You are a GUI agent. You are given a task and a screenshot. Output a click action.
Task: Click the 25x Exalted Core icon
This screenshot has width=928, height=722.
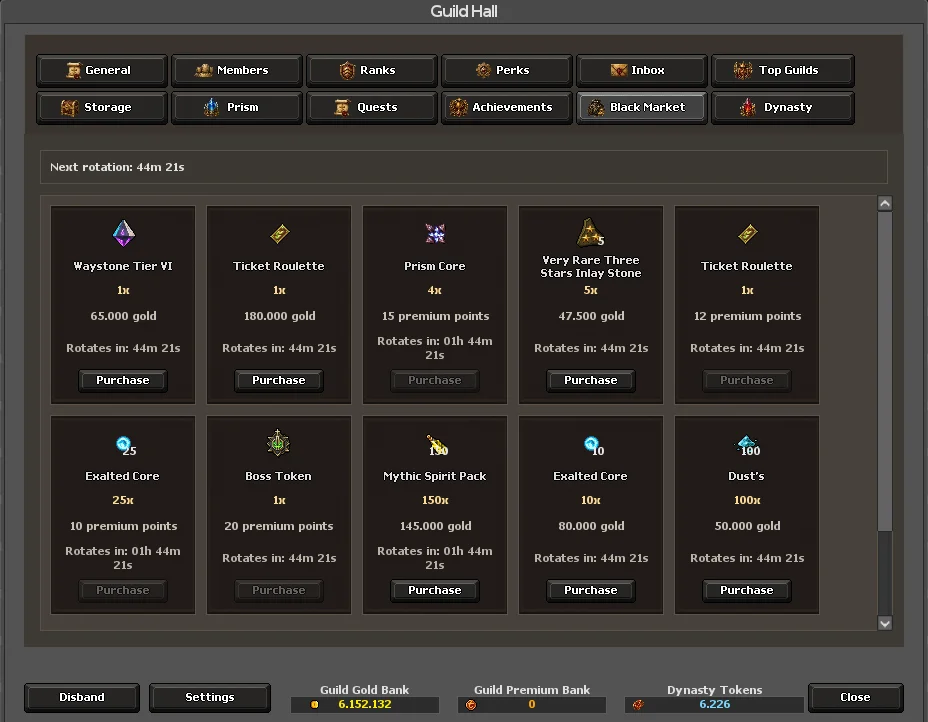point(125,445)
